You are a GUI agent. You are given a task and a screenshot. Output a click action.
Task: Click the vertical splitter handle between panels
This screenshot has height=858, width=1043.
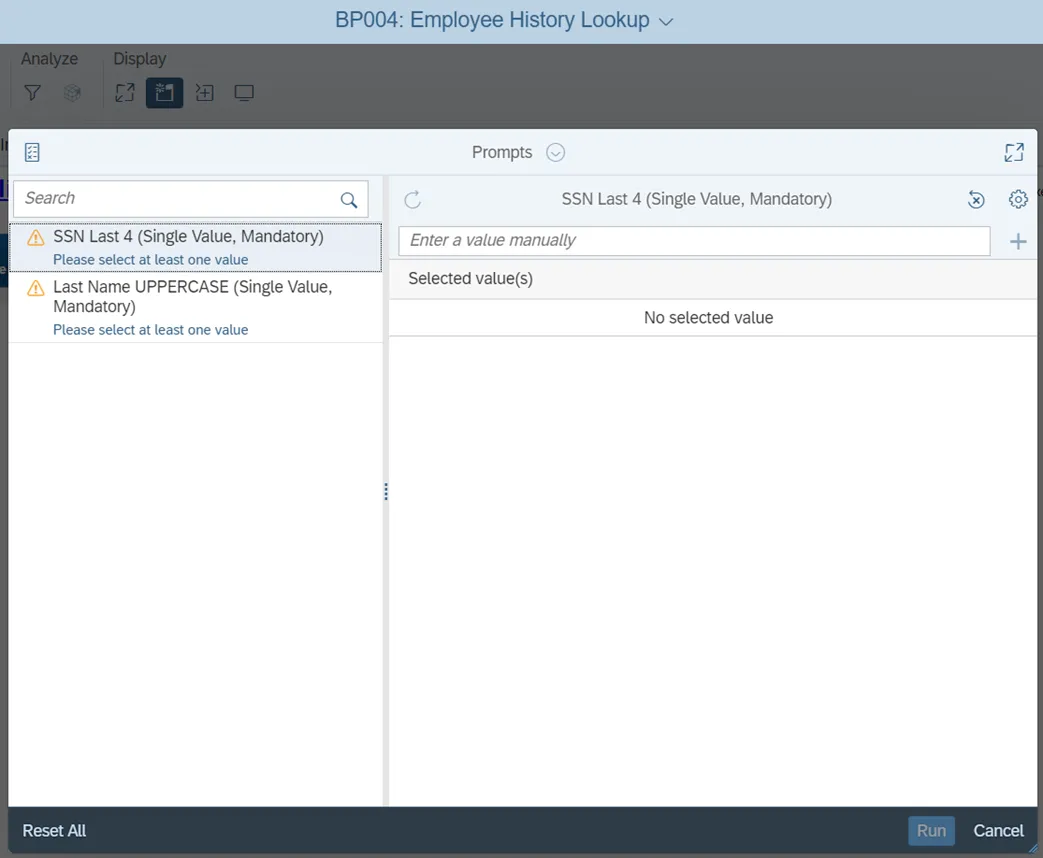(386, 492)
